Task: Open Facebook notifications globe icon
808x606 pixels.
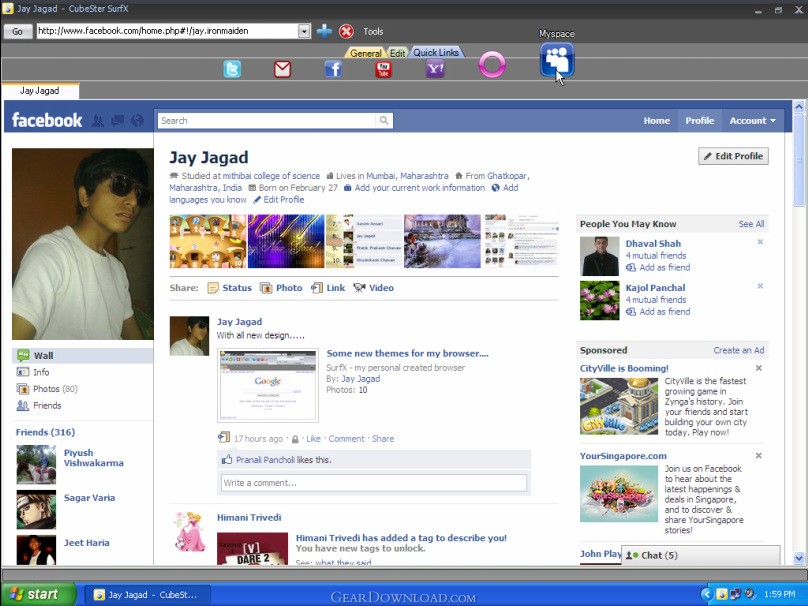Action: (x=137, y=121)
